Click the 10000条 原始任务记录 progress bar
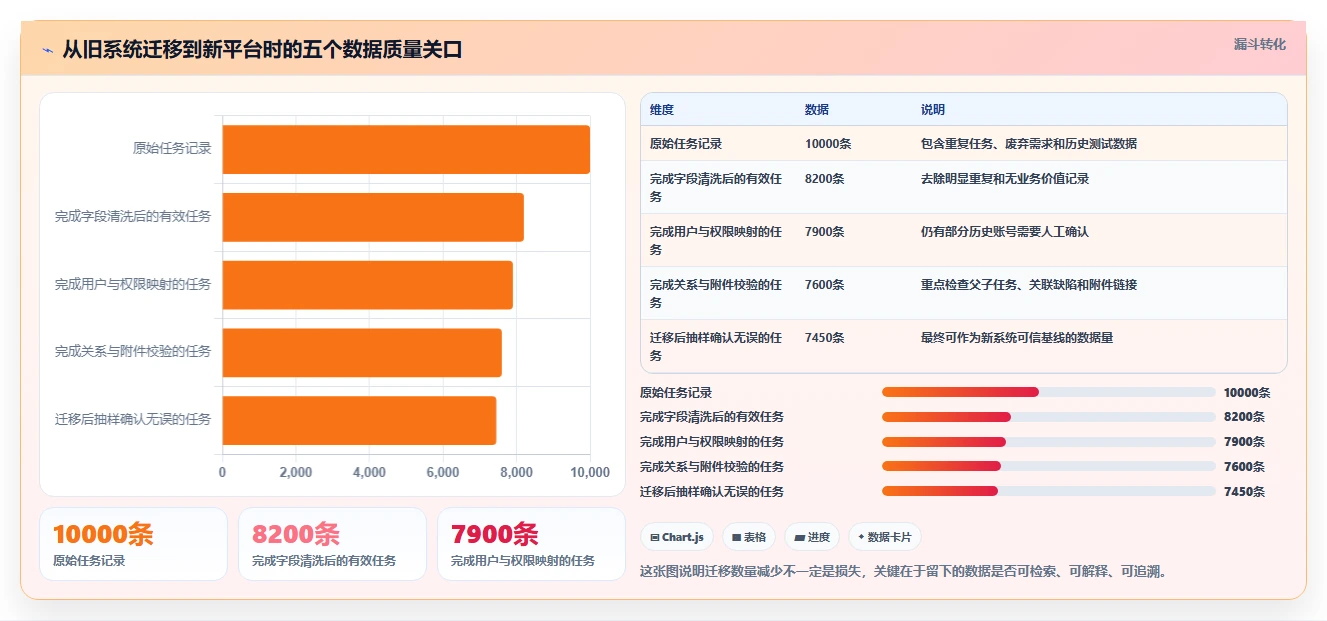The height and width of the screenshot is (621, 1327). pos(1049,392)
